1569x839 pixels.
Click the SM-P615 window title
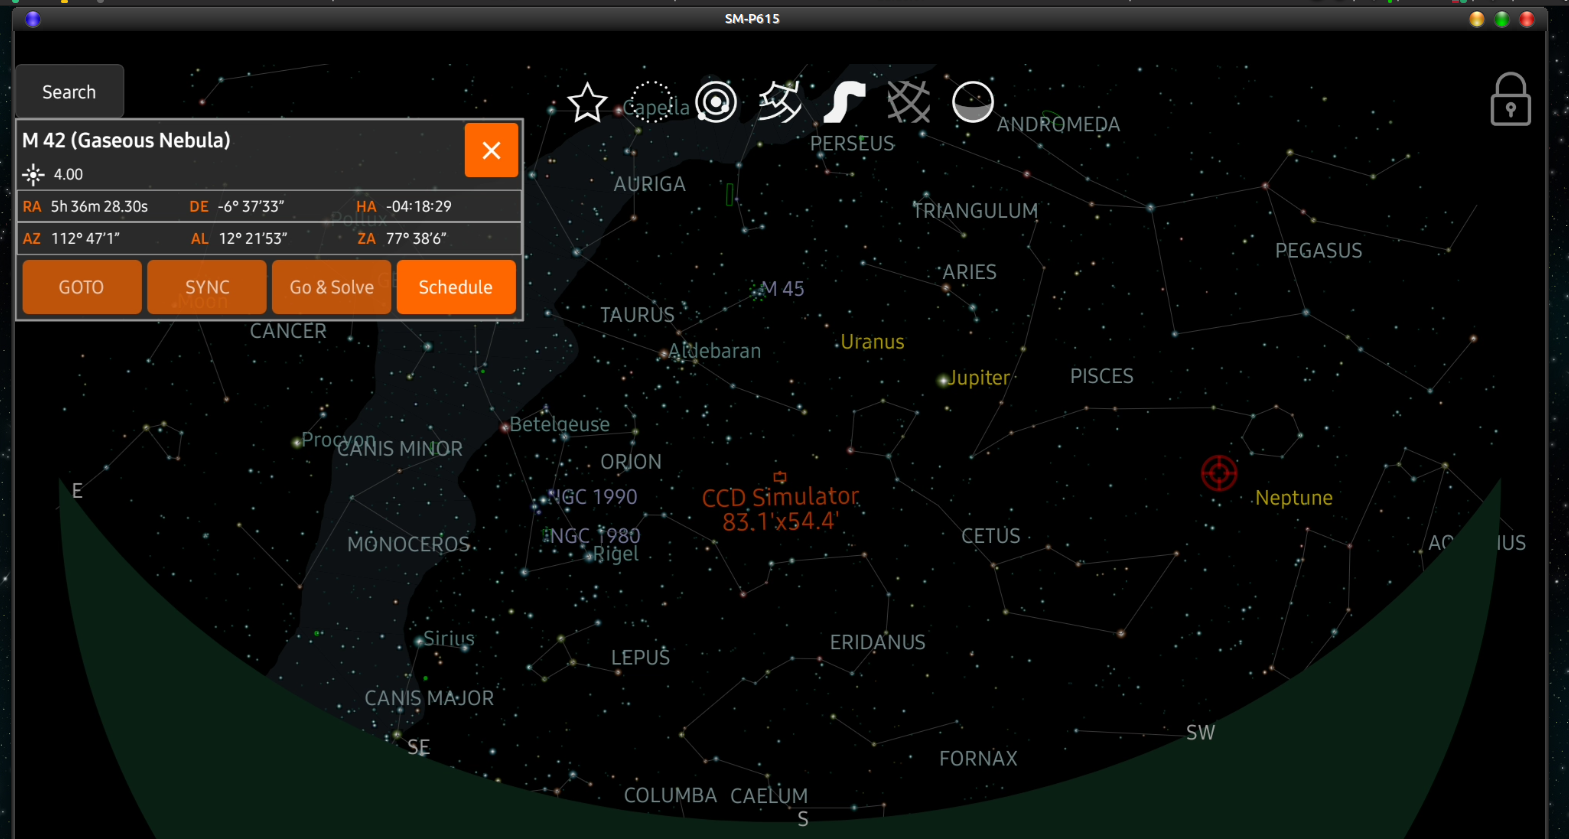click(x=752, y=18)
